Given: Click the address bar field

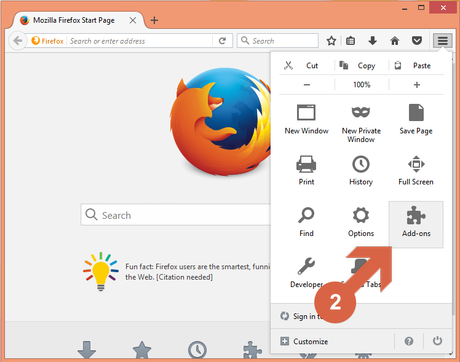Looking at the screenshot, I should click(140, 41).
